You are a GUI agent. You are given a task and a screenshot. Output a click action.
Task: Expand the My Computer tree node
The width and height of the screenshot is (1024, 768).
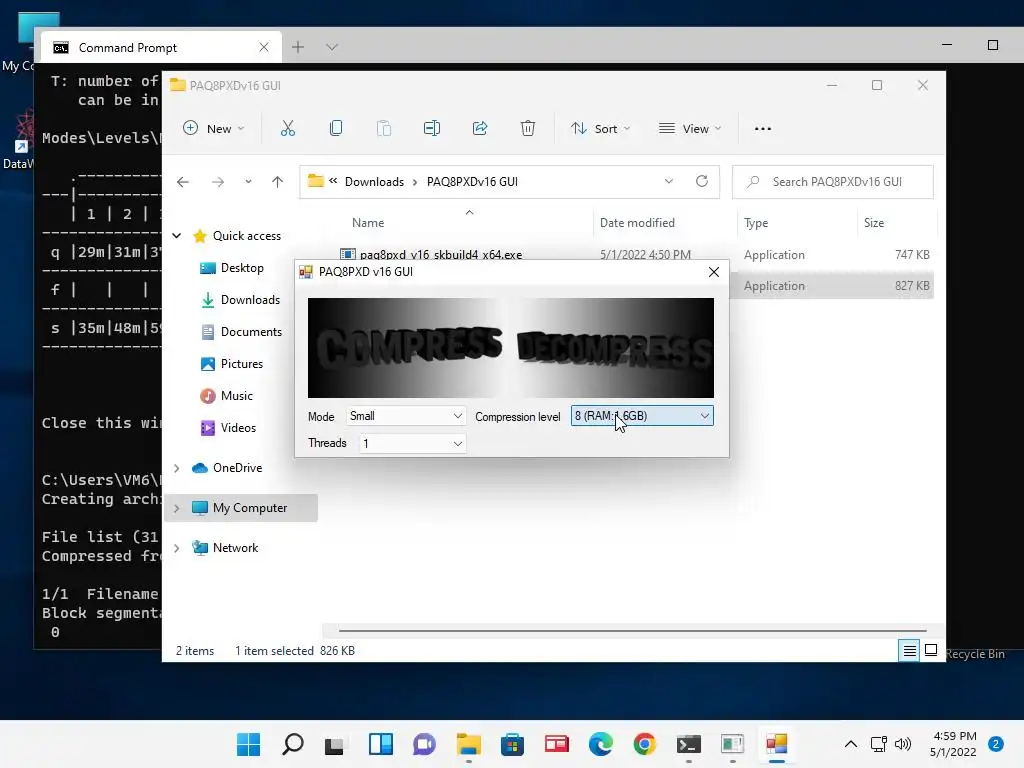176,508
